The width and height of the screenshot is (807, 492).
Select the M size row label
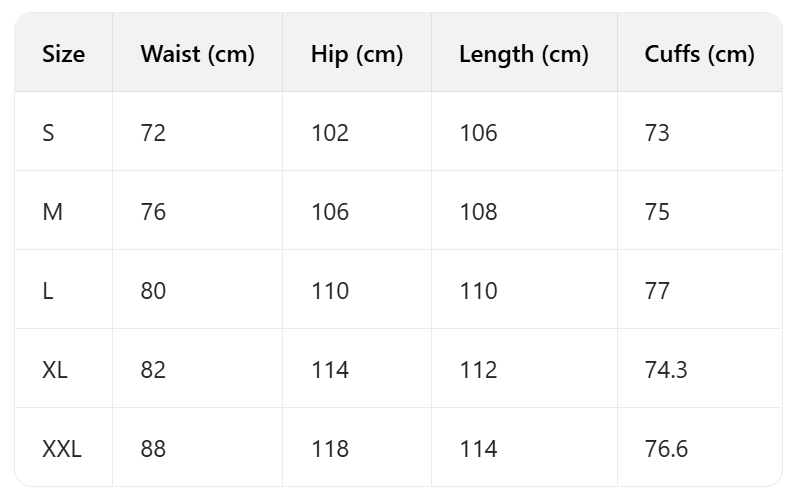pos(53,212)
